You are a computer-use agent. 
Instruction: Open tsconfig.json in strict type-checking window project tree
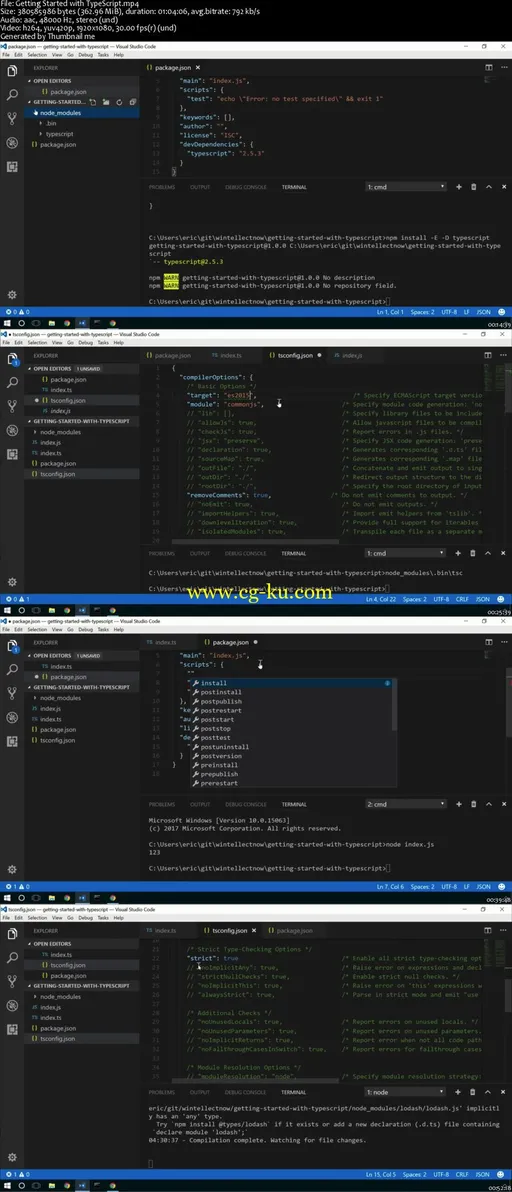pos(82,1038)
